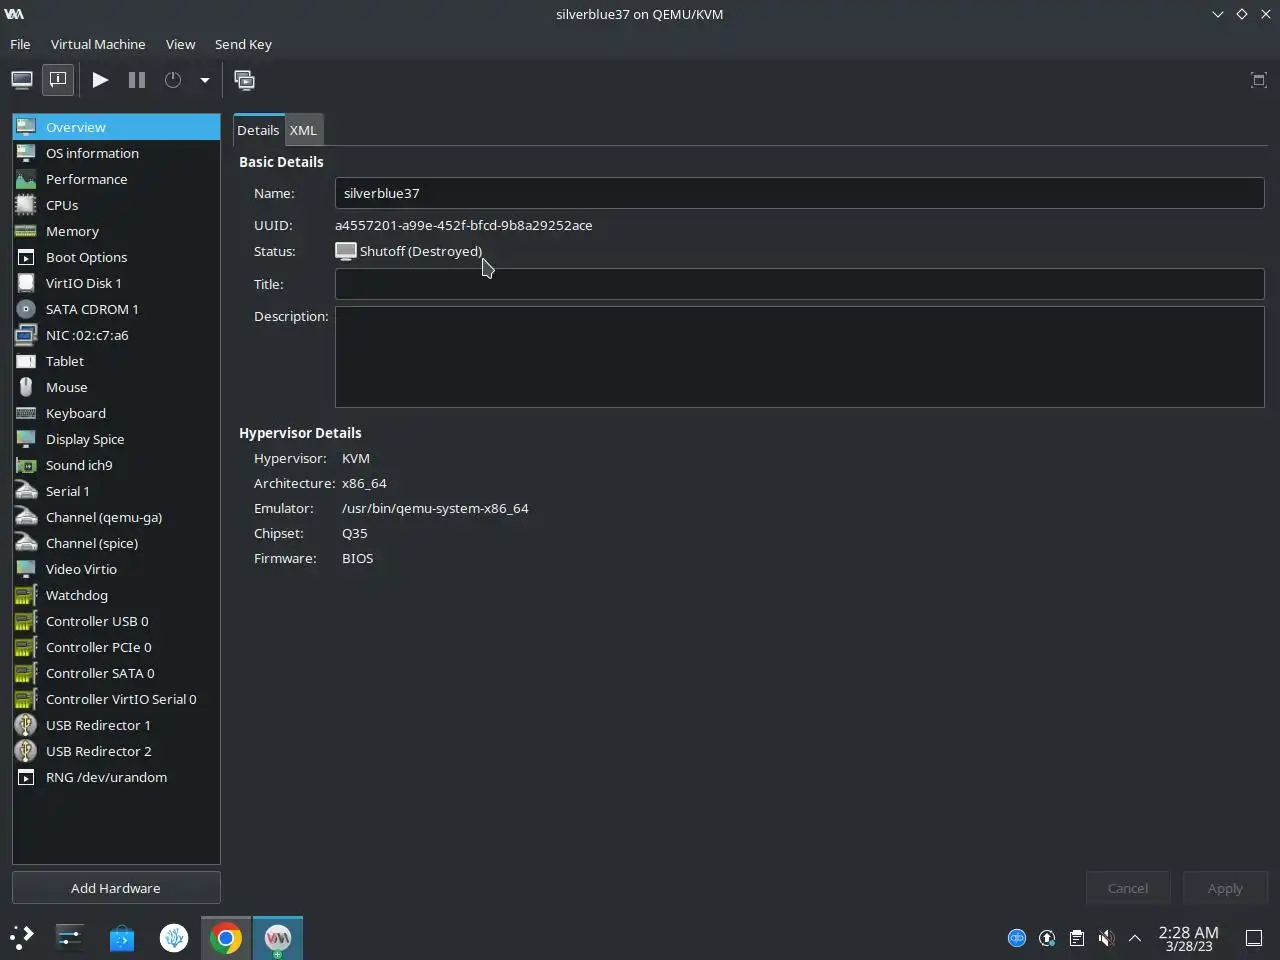The width and height of the screenshot is (1280, 960).
Task: Click the Name field containing silverblue37
Action: tap(799, 193)
